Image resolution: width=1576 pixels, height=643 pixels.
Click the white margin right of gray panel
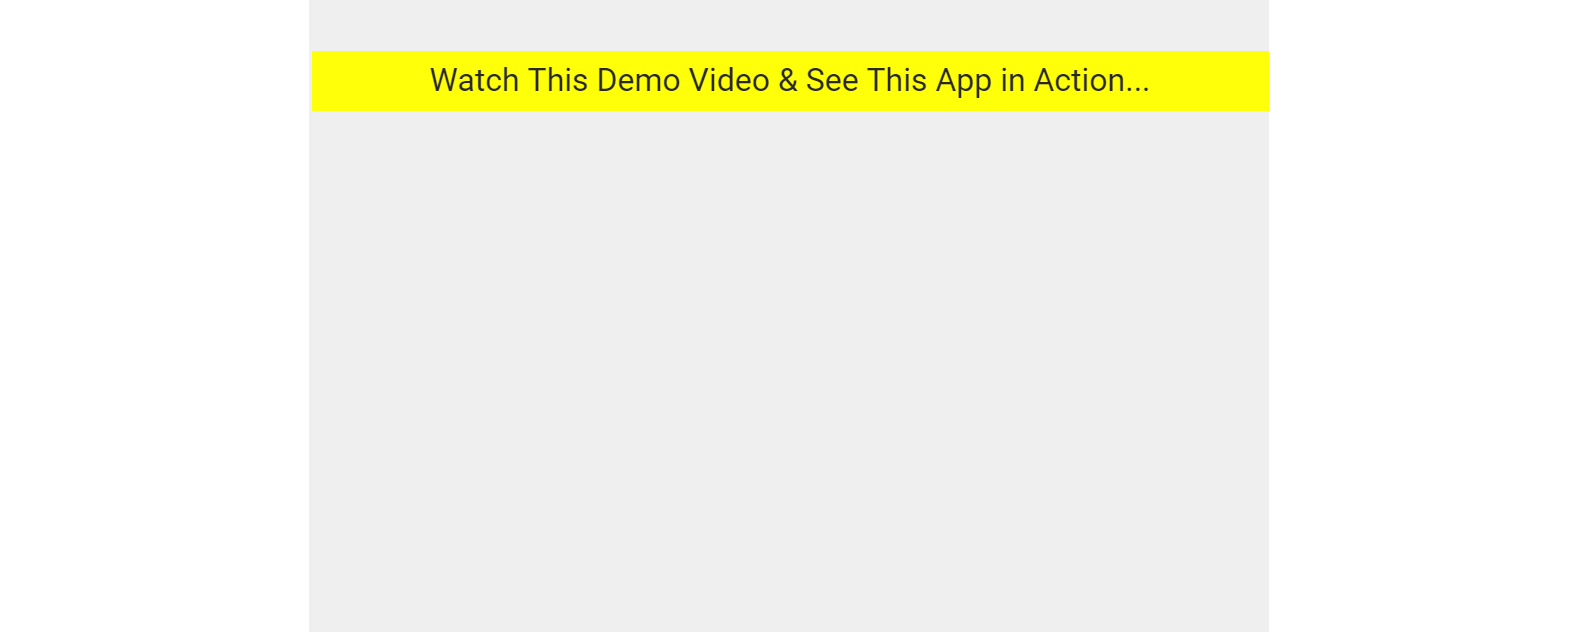point(1422,320)
